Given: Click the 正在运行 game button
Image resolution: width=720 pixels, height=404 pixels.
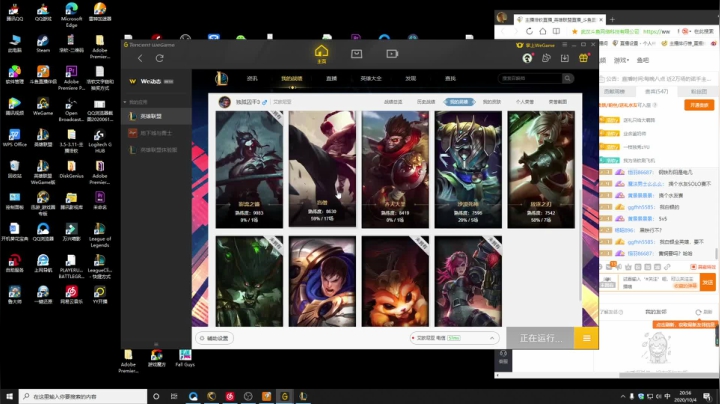Looking at the screenshot, I should pos(540,338).
